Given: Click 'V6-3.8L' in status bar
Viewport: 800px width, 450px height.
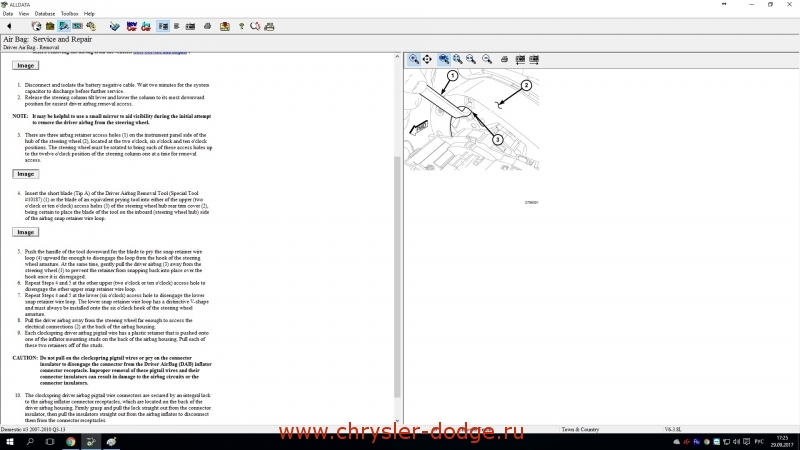Looking at the screenshot, I should click(x=673, y=430).
